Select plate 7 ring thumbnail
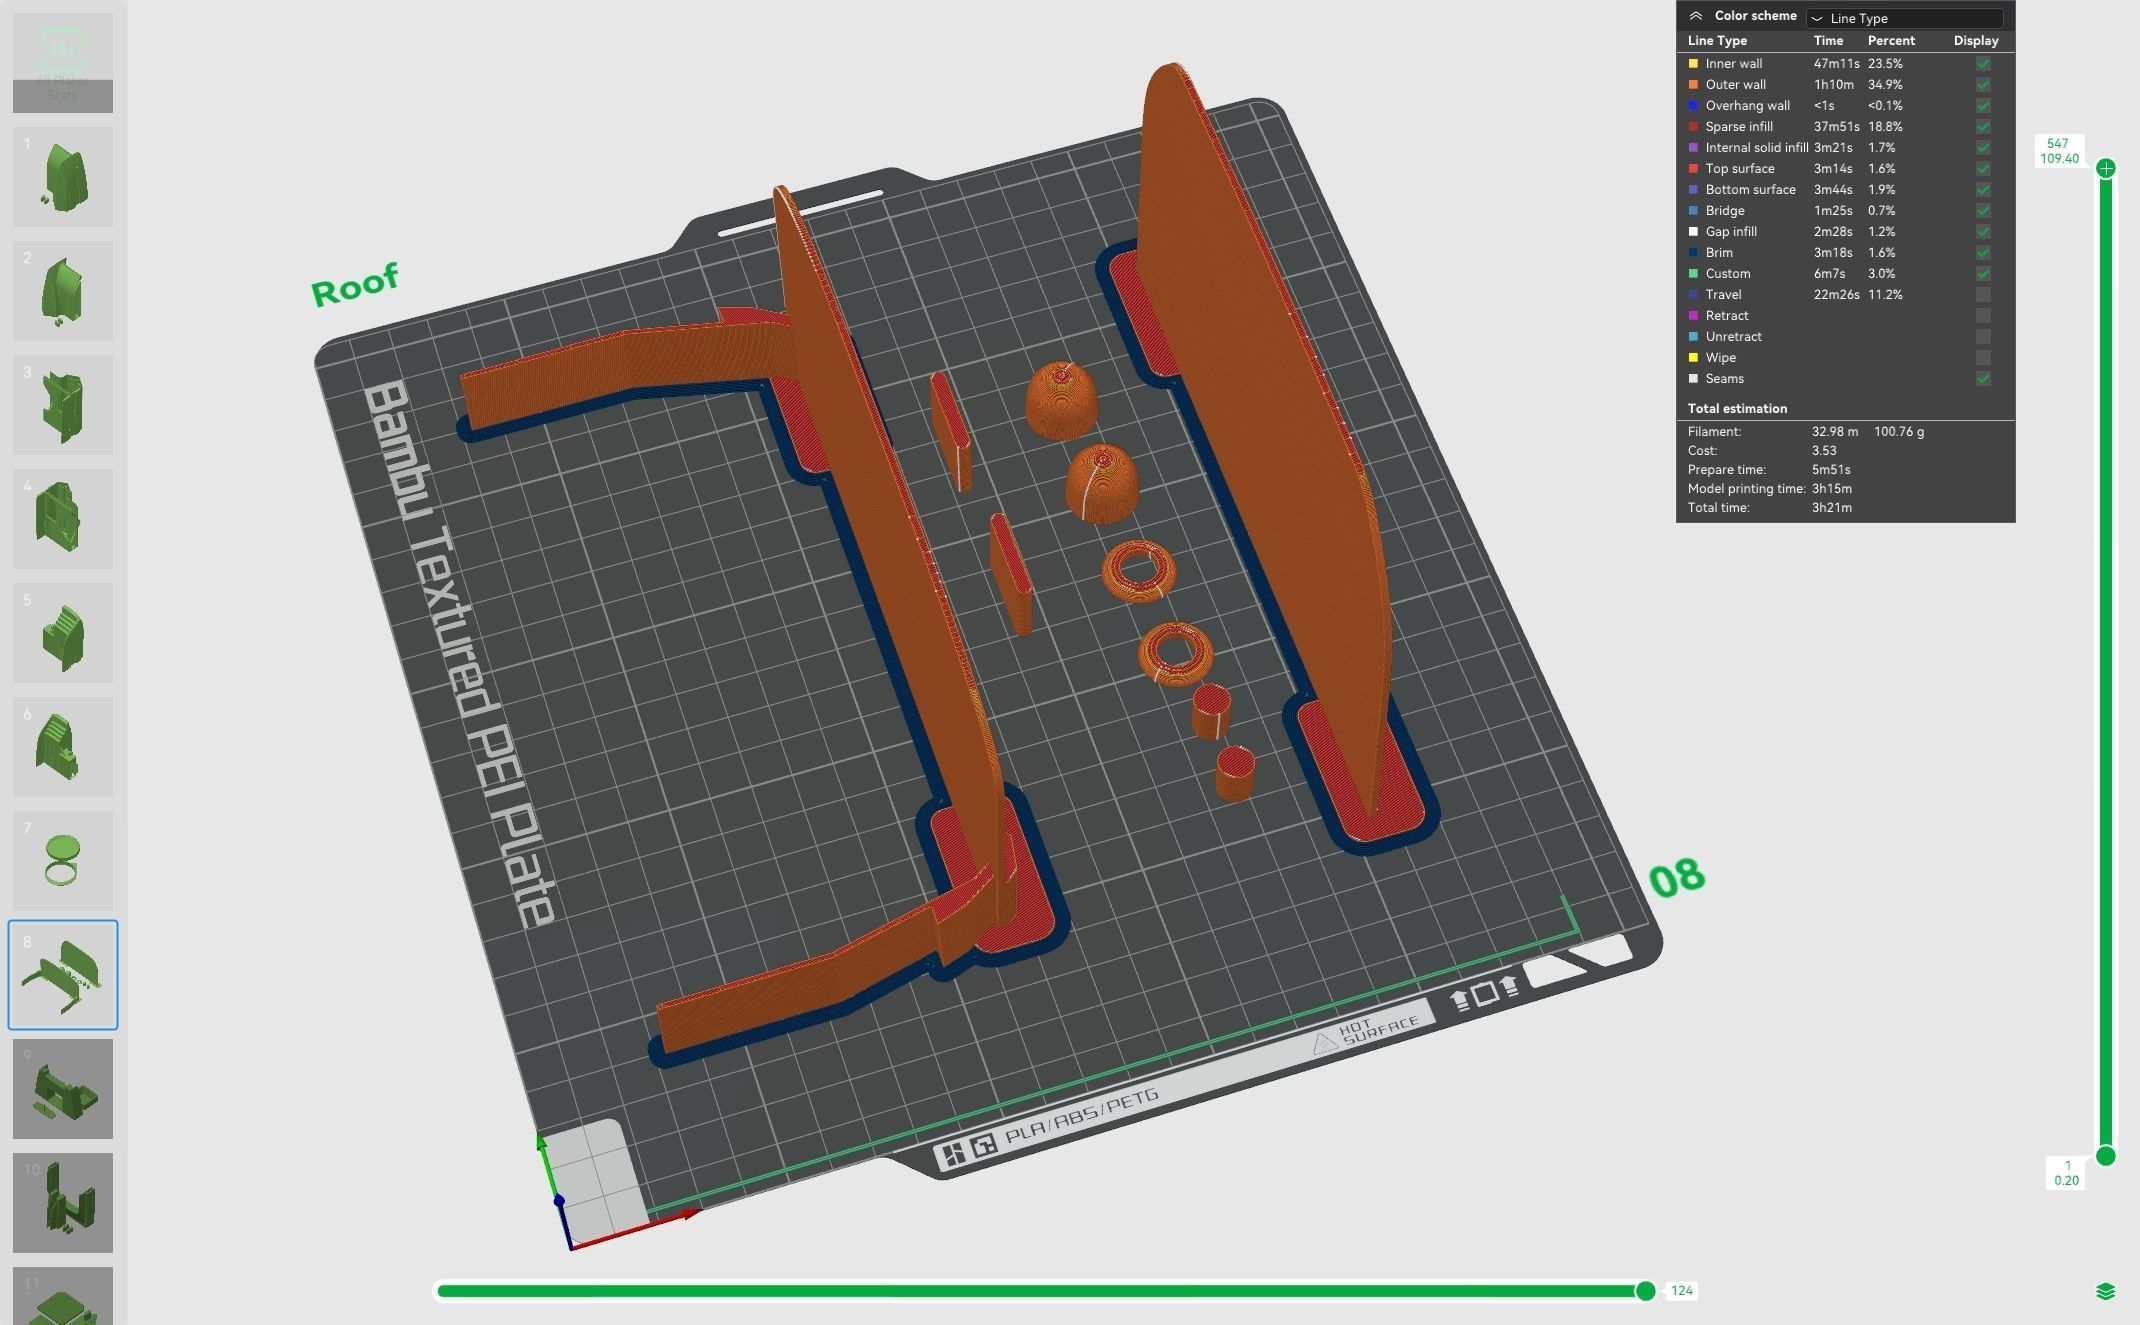2140x1325 pixels. pos(62,860)
